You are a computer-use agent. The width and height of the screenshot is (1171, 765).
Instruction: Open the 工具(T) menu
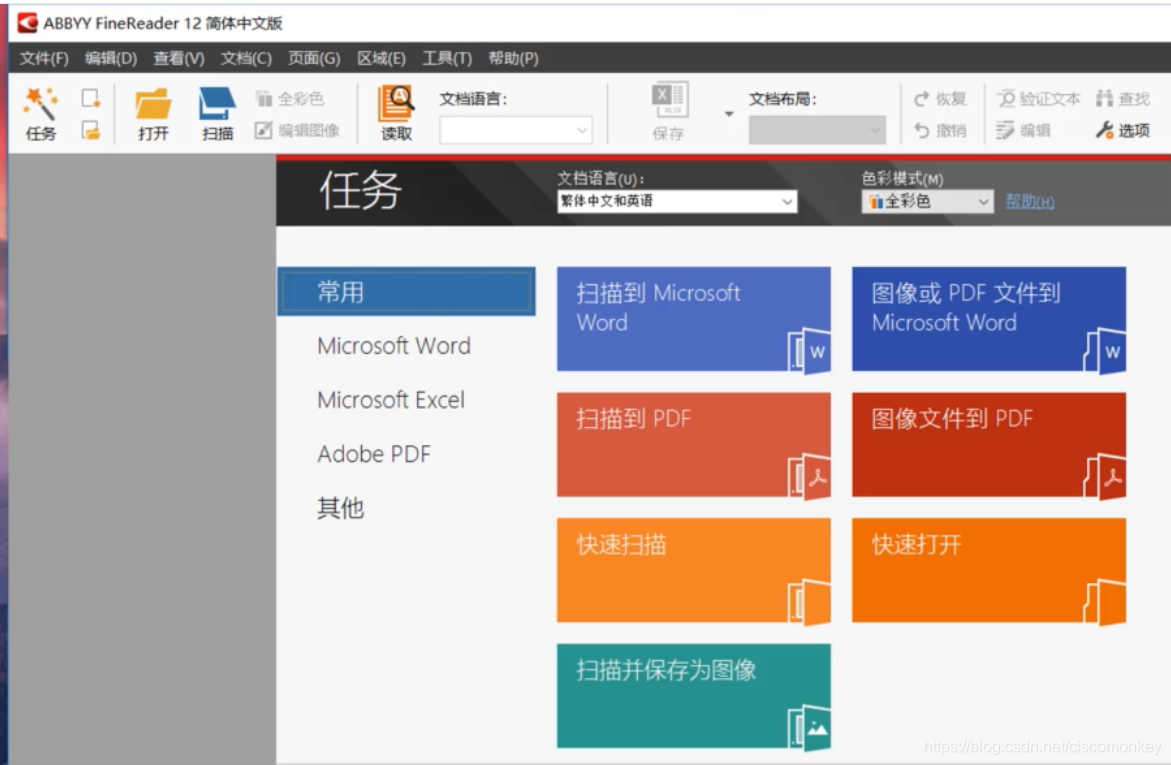pyautogui.click(x=447, y=58)
